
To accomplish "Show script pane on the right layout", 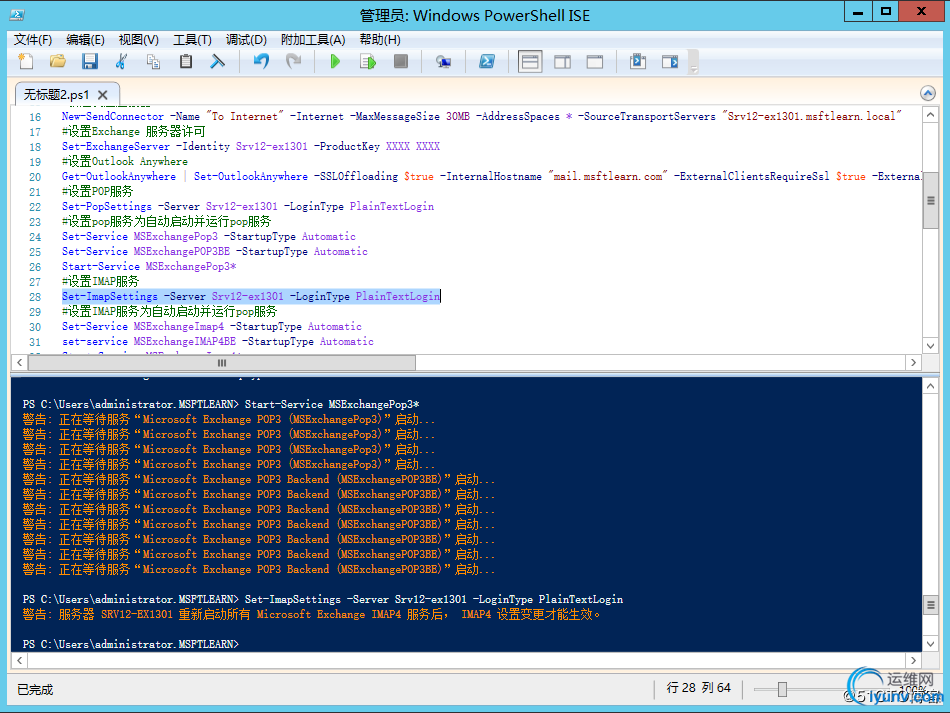I will (562, 62).
